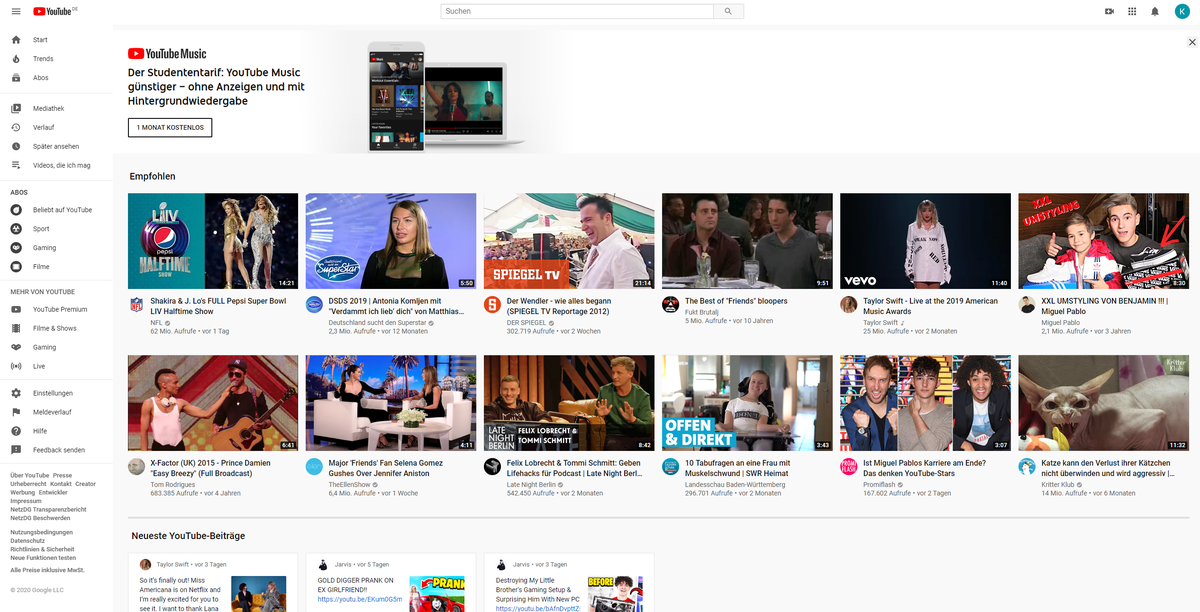The width and height of the screenshot is (1200, 612).
Task: Click Taylor Swift in the Beiträge post
Action: [173, 564]
